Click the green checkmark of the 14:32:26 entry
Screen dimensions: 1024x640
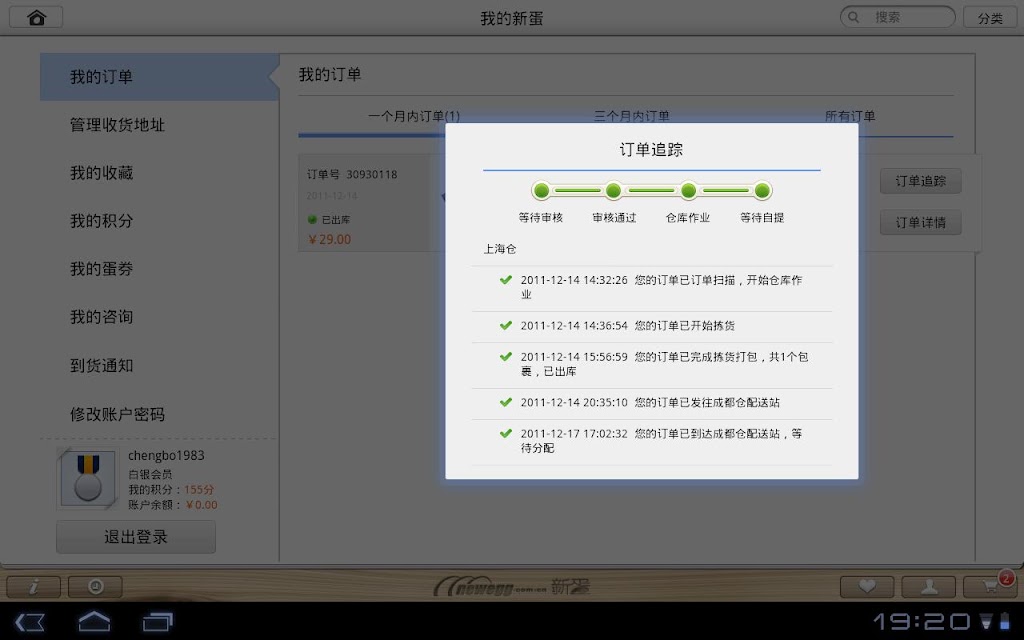(505, 280)
